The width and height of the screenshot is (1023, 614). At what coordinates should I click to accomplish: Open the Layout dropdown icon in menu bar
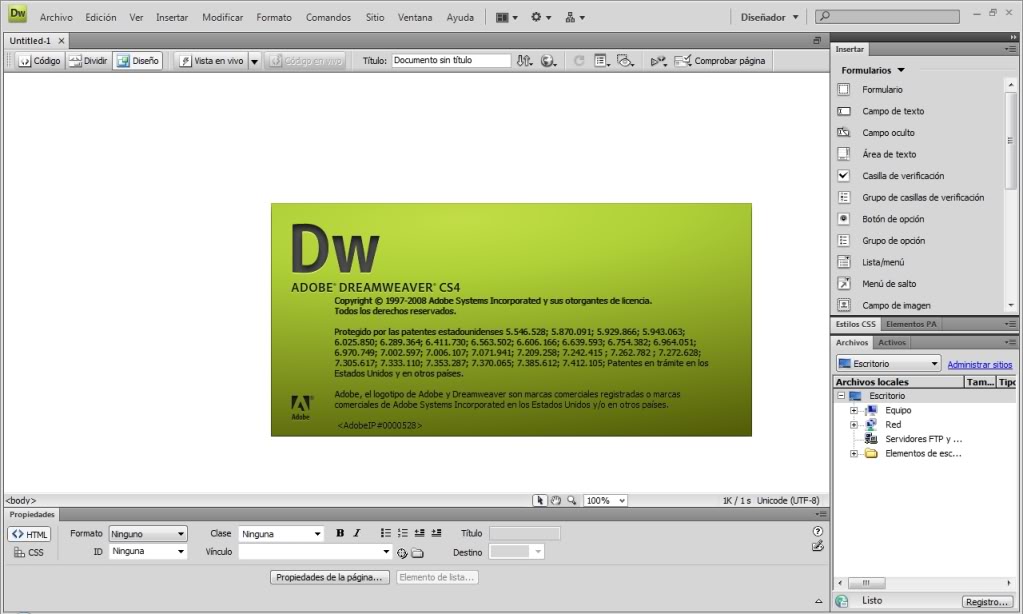[506, 18]
